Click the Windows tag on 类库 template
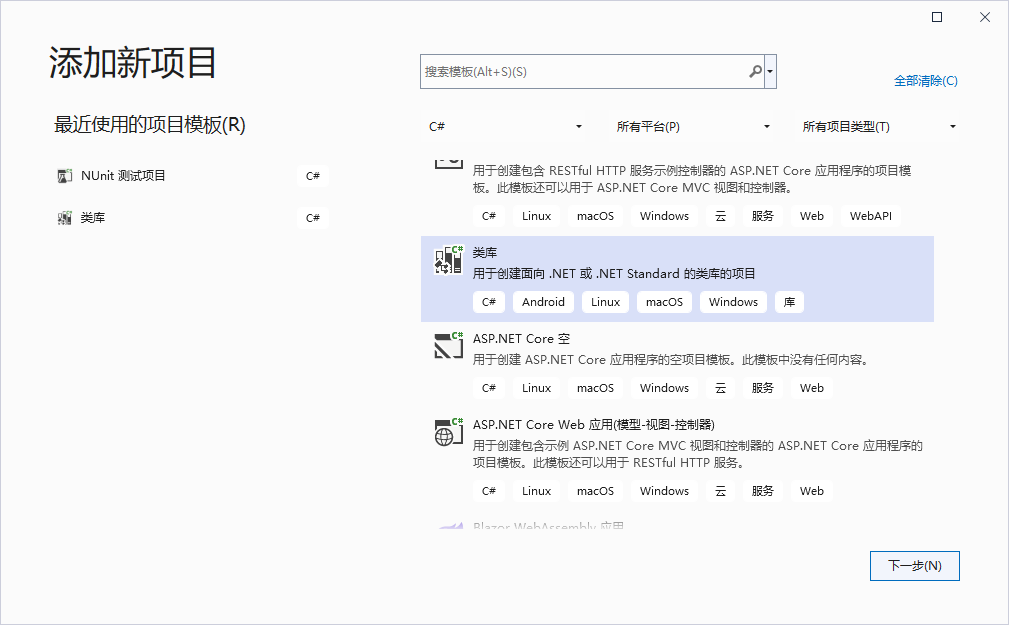Viewport: 1009px width, 625px height. pos(733,302)
